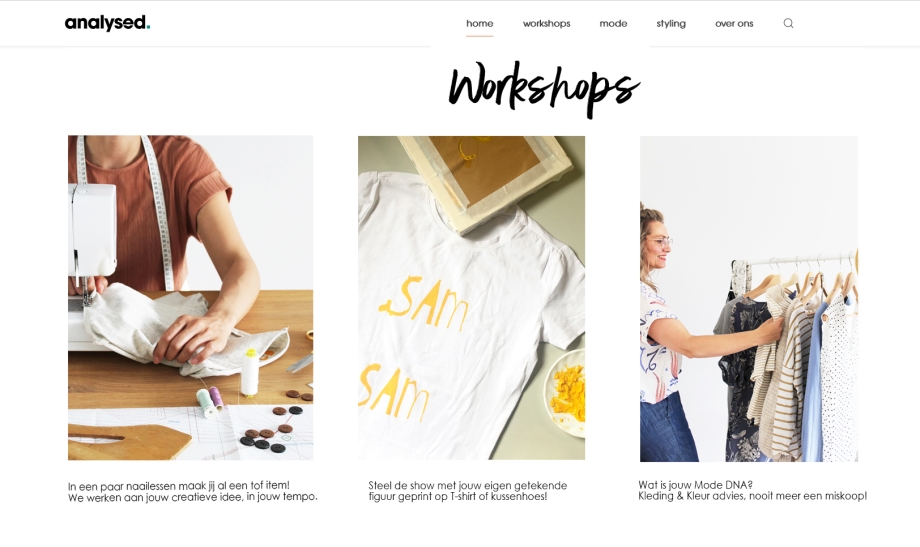The width and height of the screenshot is (920, 547).
Task: Open the styling menu item
Action: click(671, 23)
